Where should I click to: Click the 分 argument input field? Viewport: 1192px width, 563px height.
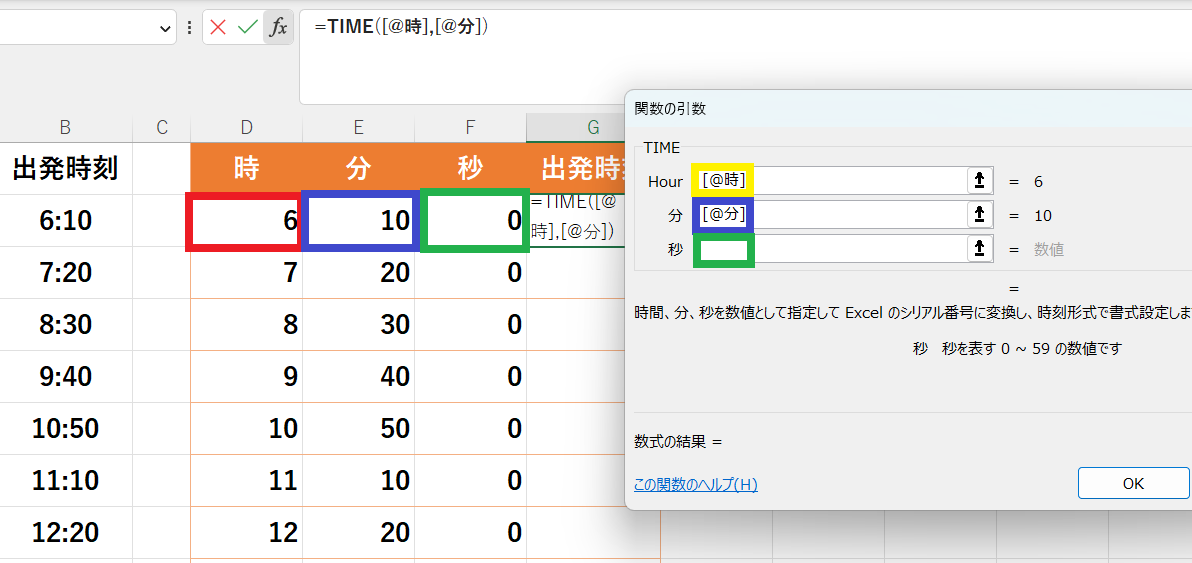pos(829,215)
